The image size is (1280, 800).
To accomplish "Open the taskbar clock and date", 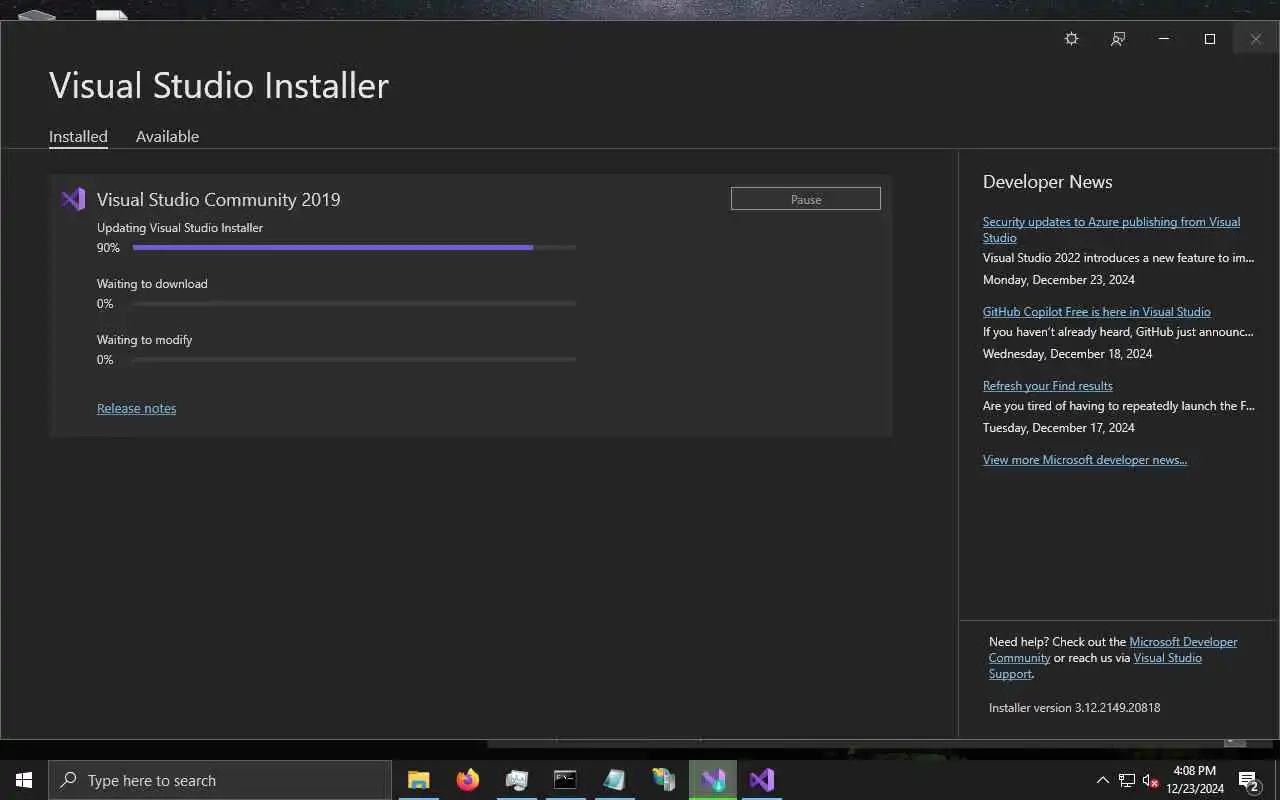I will (1195, 780).
